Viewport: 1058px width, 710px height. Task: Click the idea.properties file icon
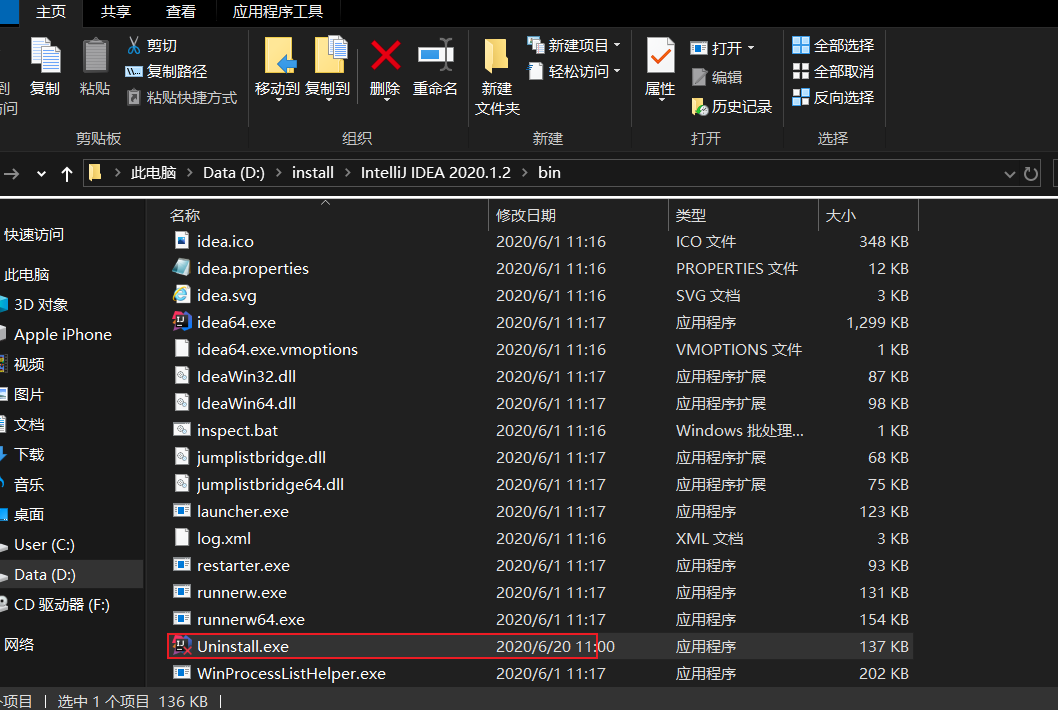tap(182, 268)
